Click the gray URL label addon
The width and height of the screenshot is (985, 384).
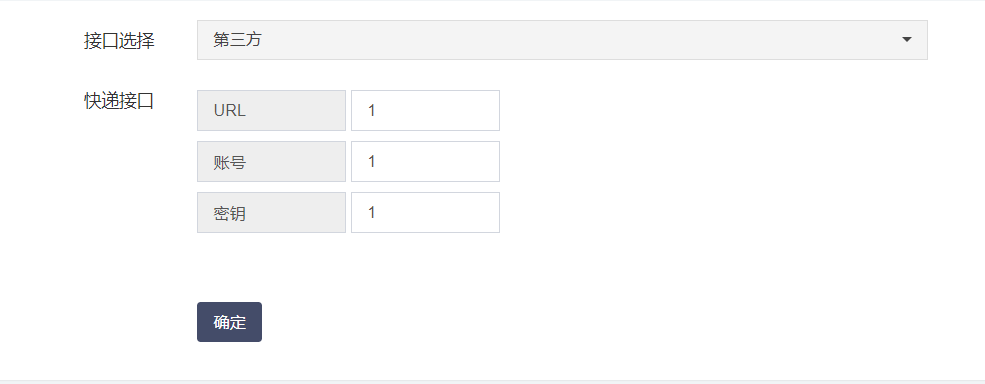coord(271,111)
